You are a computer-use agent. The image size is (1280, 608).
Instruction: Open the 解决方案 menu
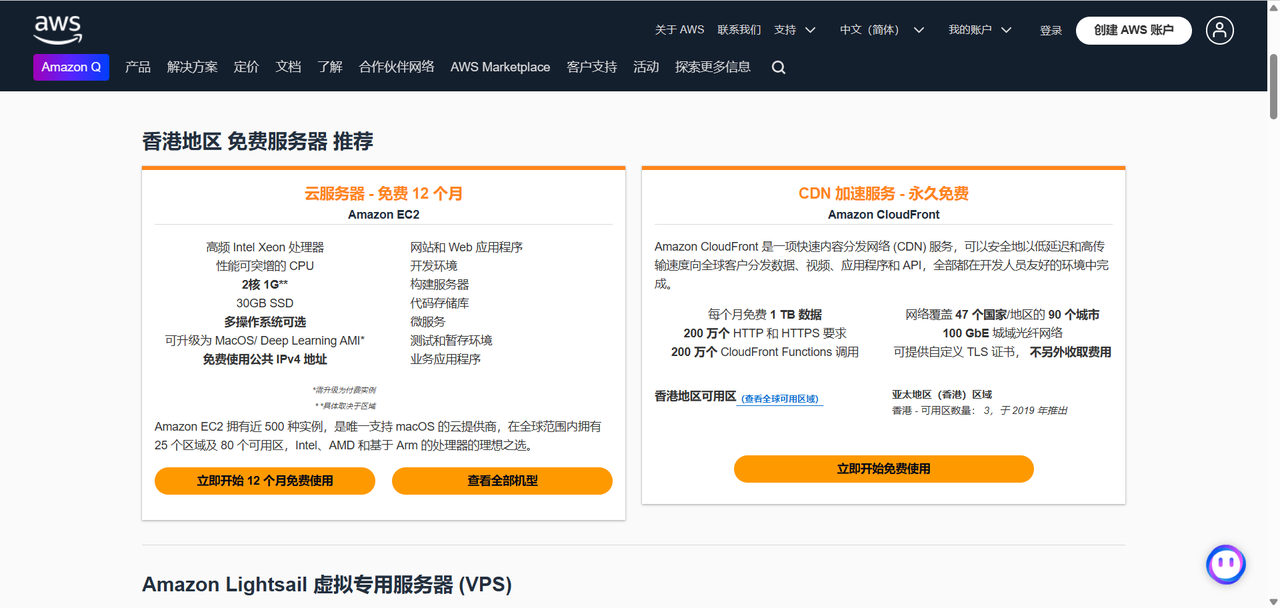point(192,67)
